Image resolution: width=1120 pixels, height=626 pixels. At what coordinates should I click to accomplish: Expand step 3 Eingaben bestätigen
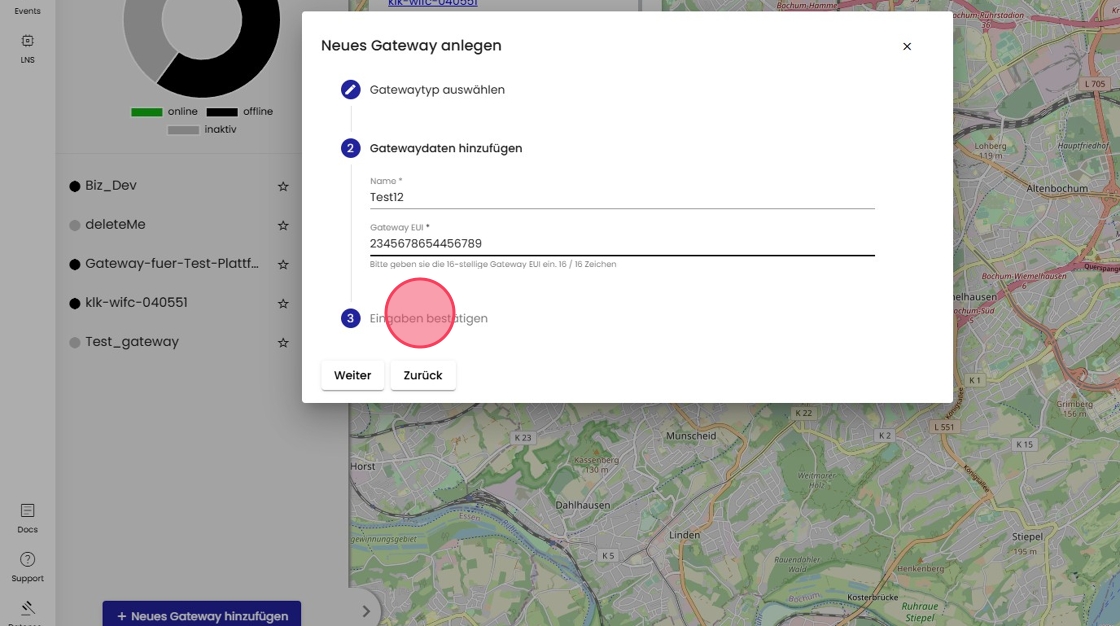pos(428,318)
